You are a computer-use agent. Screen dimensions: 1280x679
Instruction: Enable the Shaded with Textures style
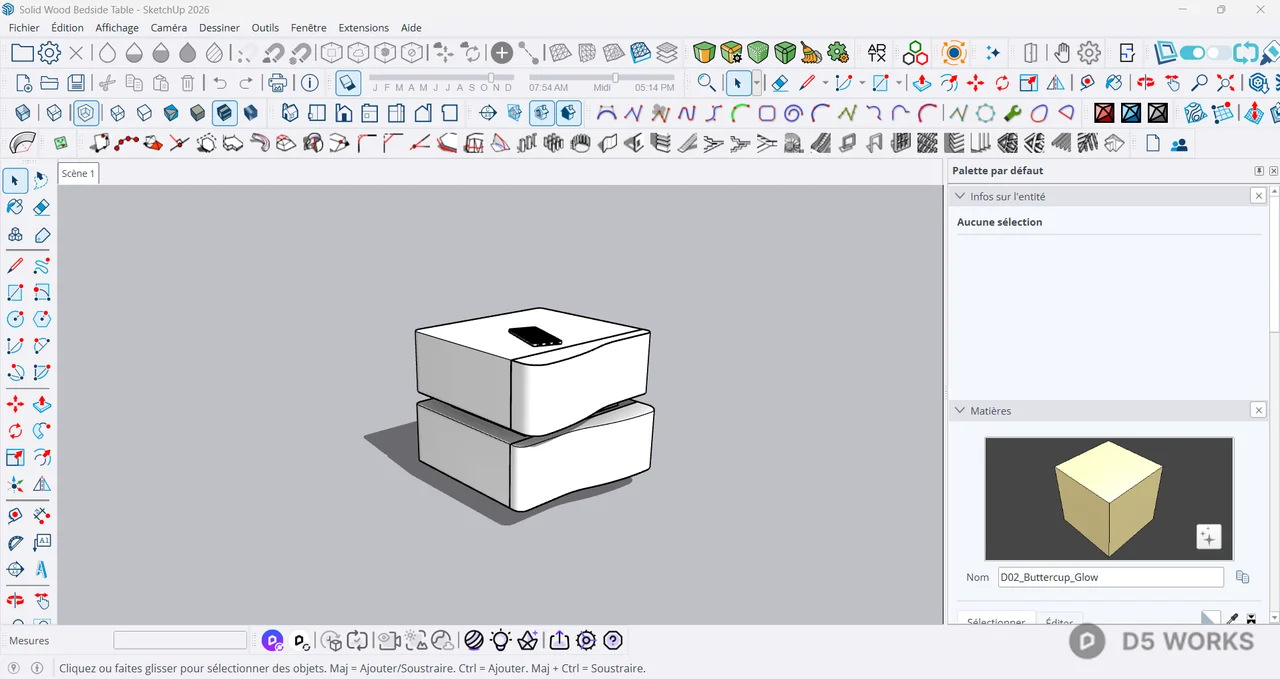click(x=224, y=113)
